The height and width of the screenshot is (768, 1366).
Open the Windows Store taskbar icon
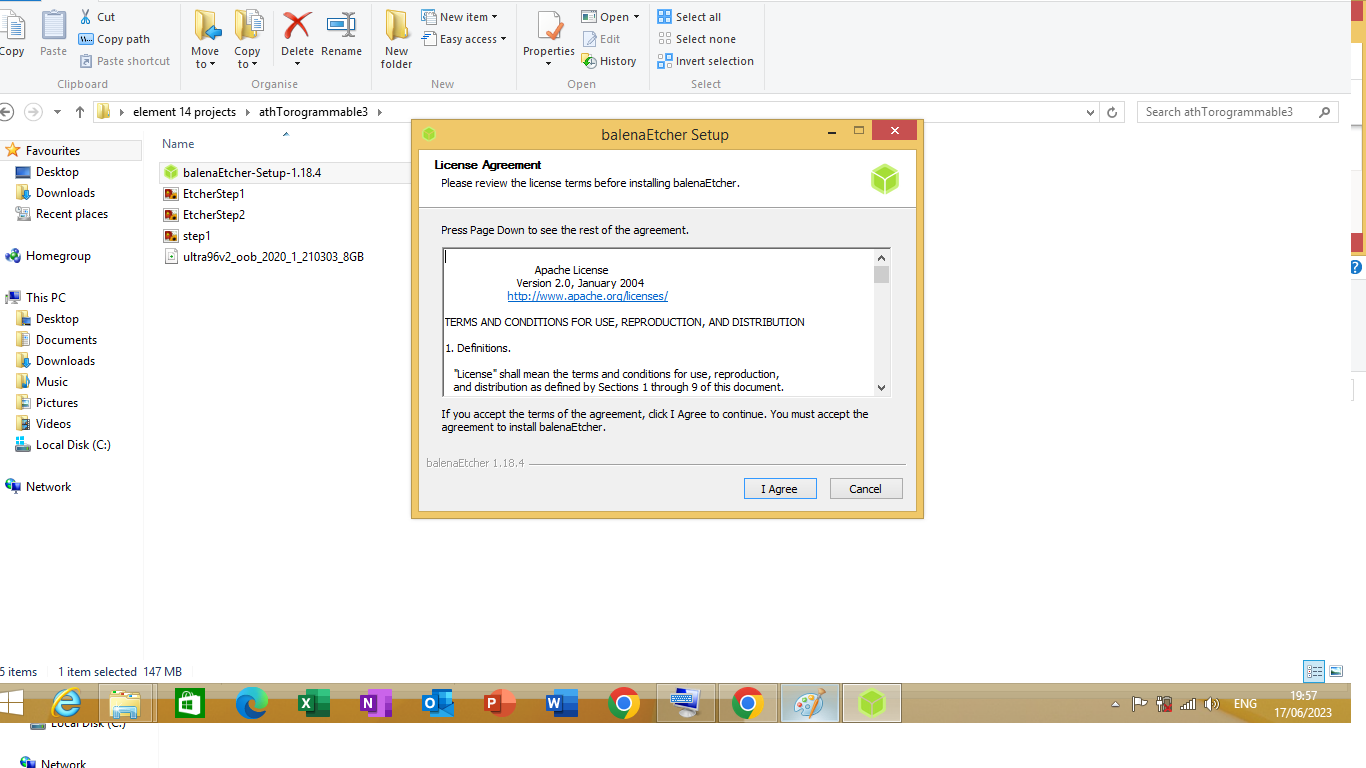click(x=189, y=704)
